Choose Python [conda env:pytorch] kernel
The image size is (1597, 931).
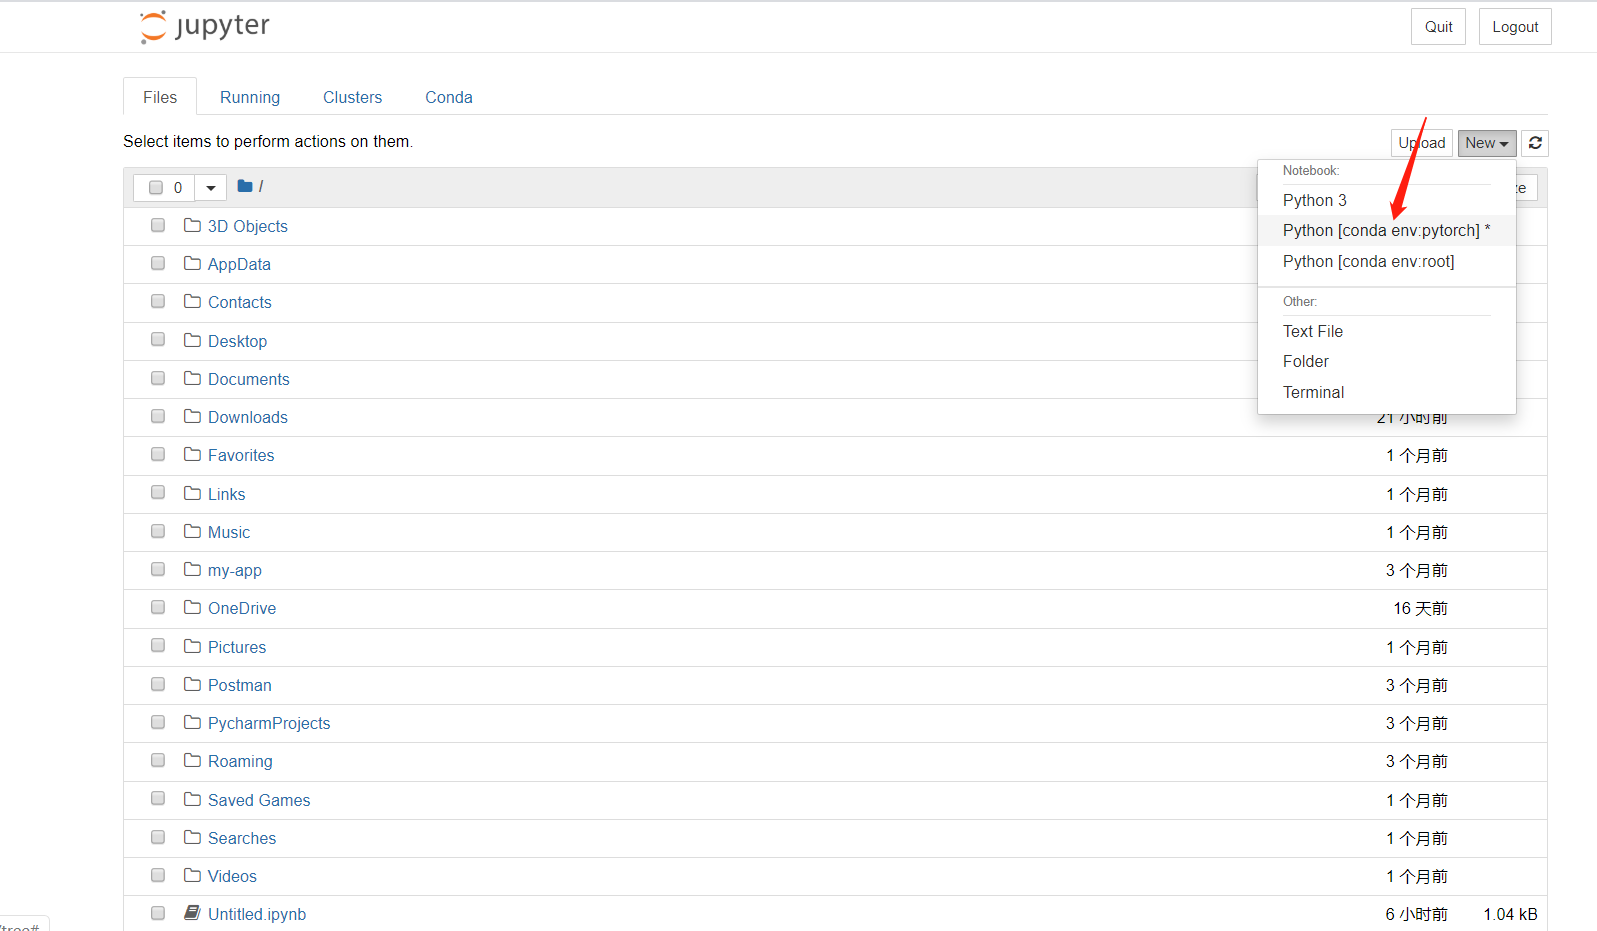coord(1386,230)
